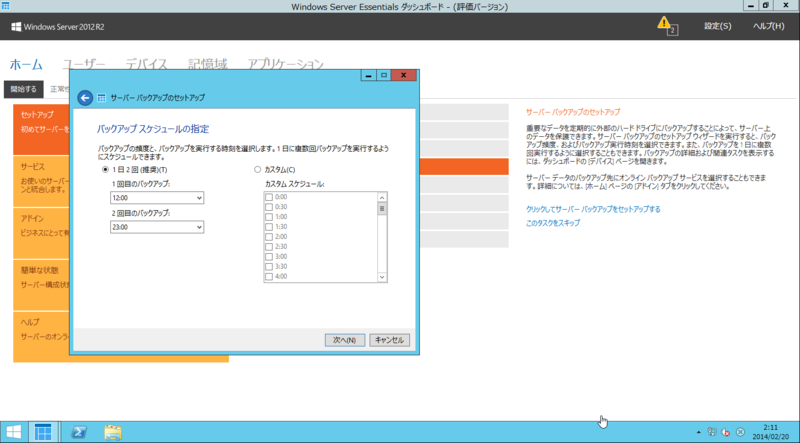This screenshot has width=800, height=443.
Task: Open the 2回目のバックアップ time dropdown
Action: tap(157, 227)
